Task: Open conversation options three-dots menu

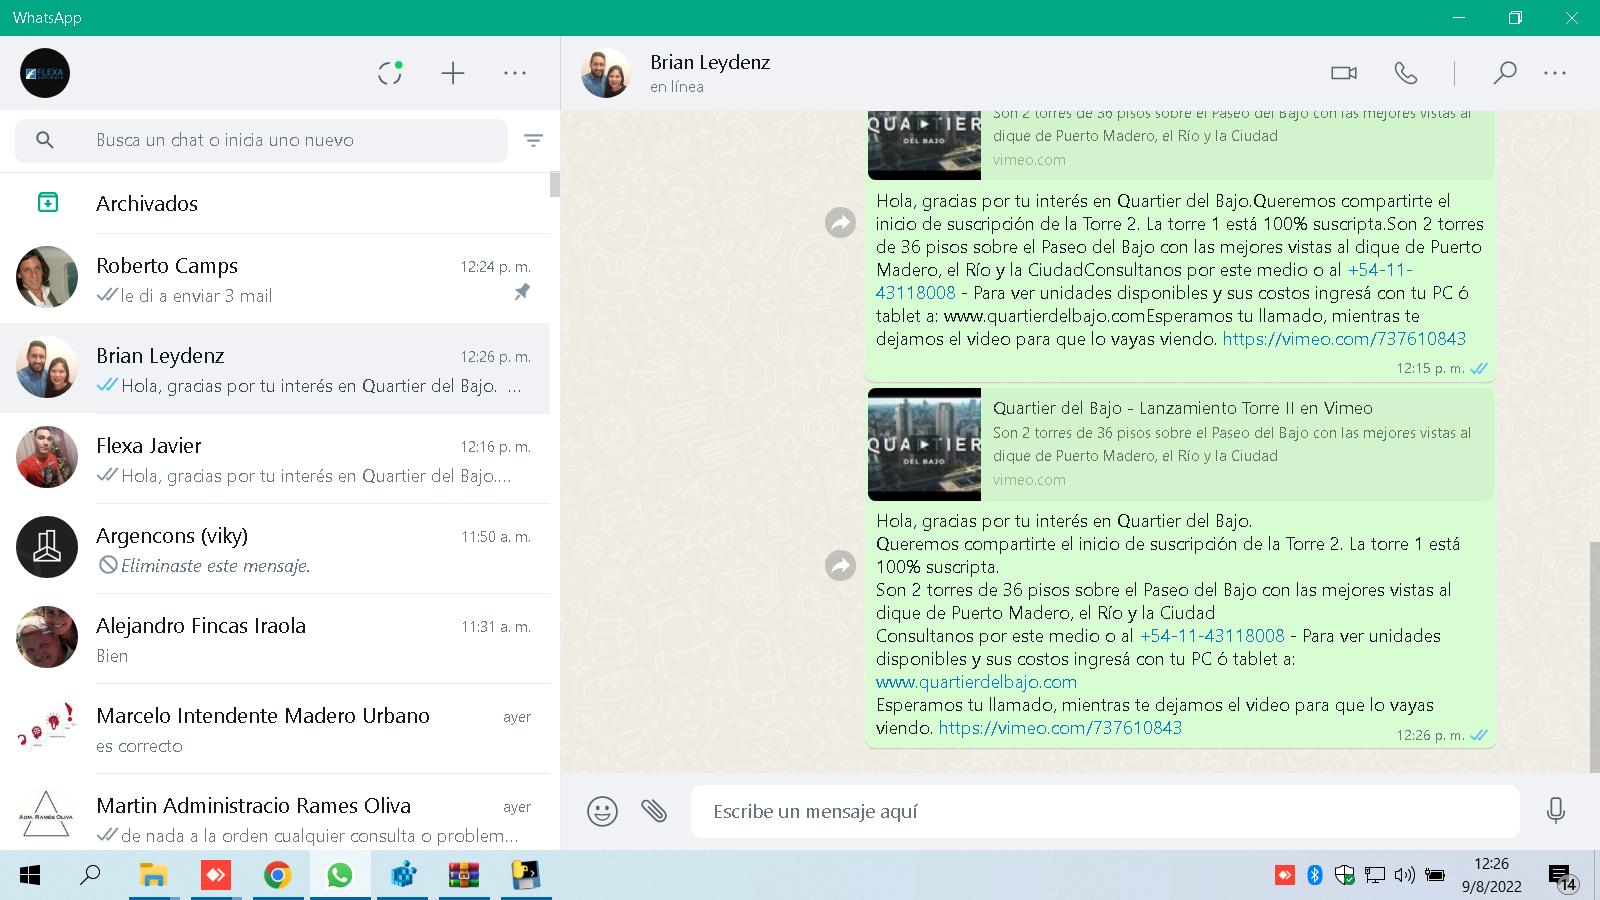Action: [1555, 73]
